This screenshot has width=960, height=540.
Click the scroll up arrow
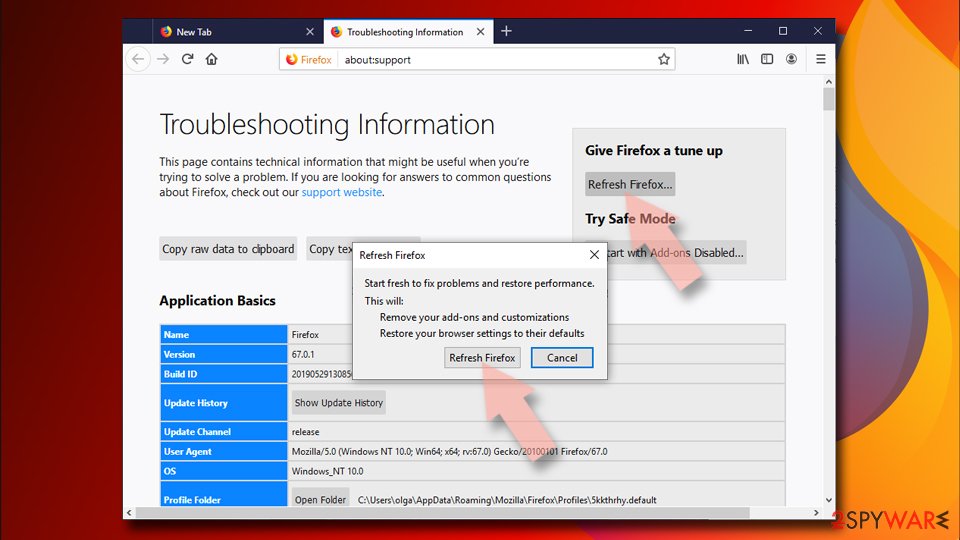[x=828, y=81]
